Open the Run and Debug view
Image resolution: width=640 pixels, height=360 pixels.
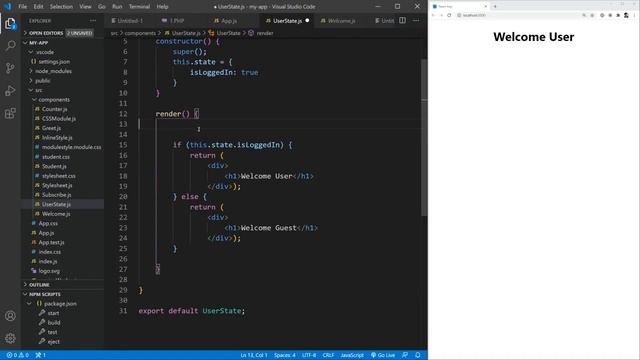10,90
